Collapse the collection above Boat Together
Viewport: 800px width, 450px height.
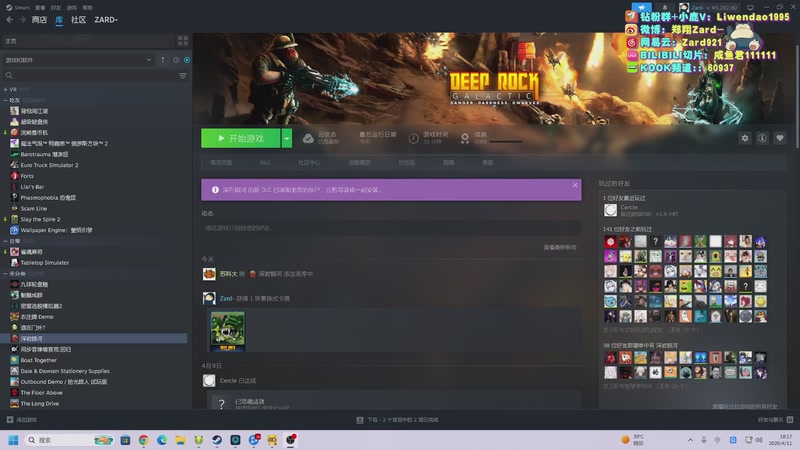6,273
